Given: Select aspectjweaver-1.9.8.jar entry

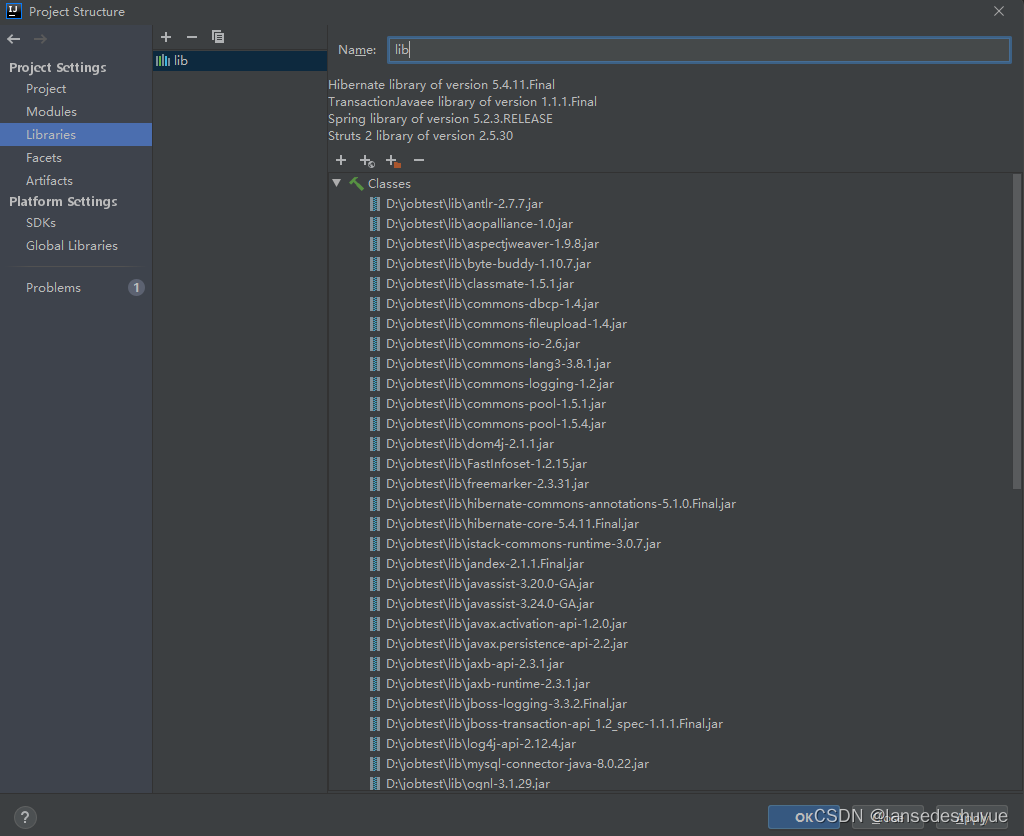Looking at the screenshot, I should pos(492,244).
